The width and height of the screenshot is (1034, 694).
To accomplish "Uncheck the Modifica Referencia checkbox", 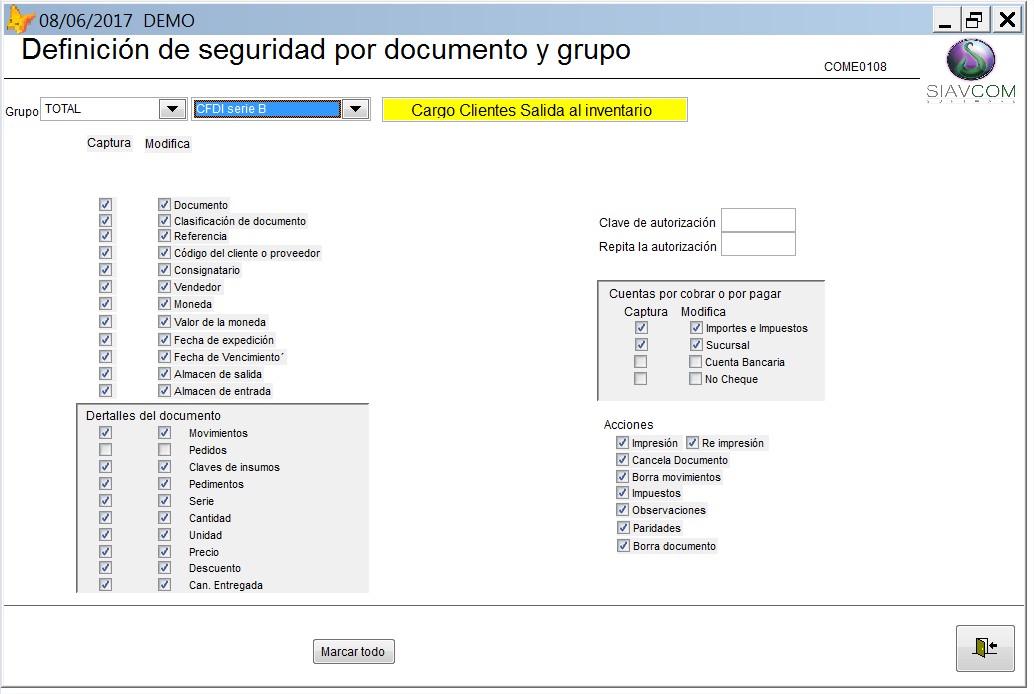I will [x=164, y=236].
